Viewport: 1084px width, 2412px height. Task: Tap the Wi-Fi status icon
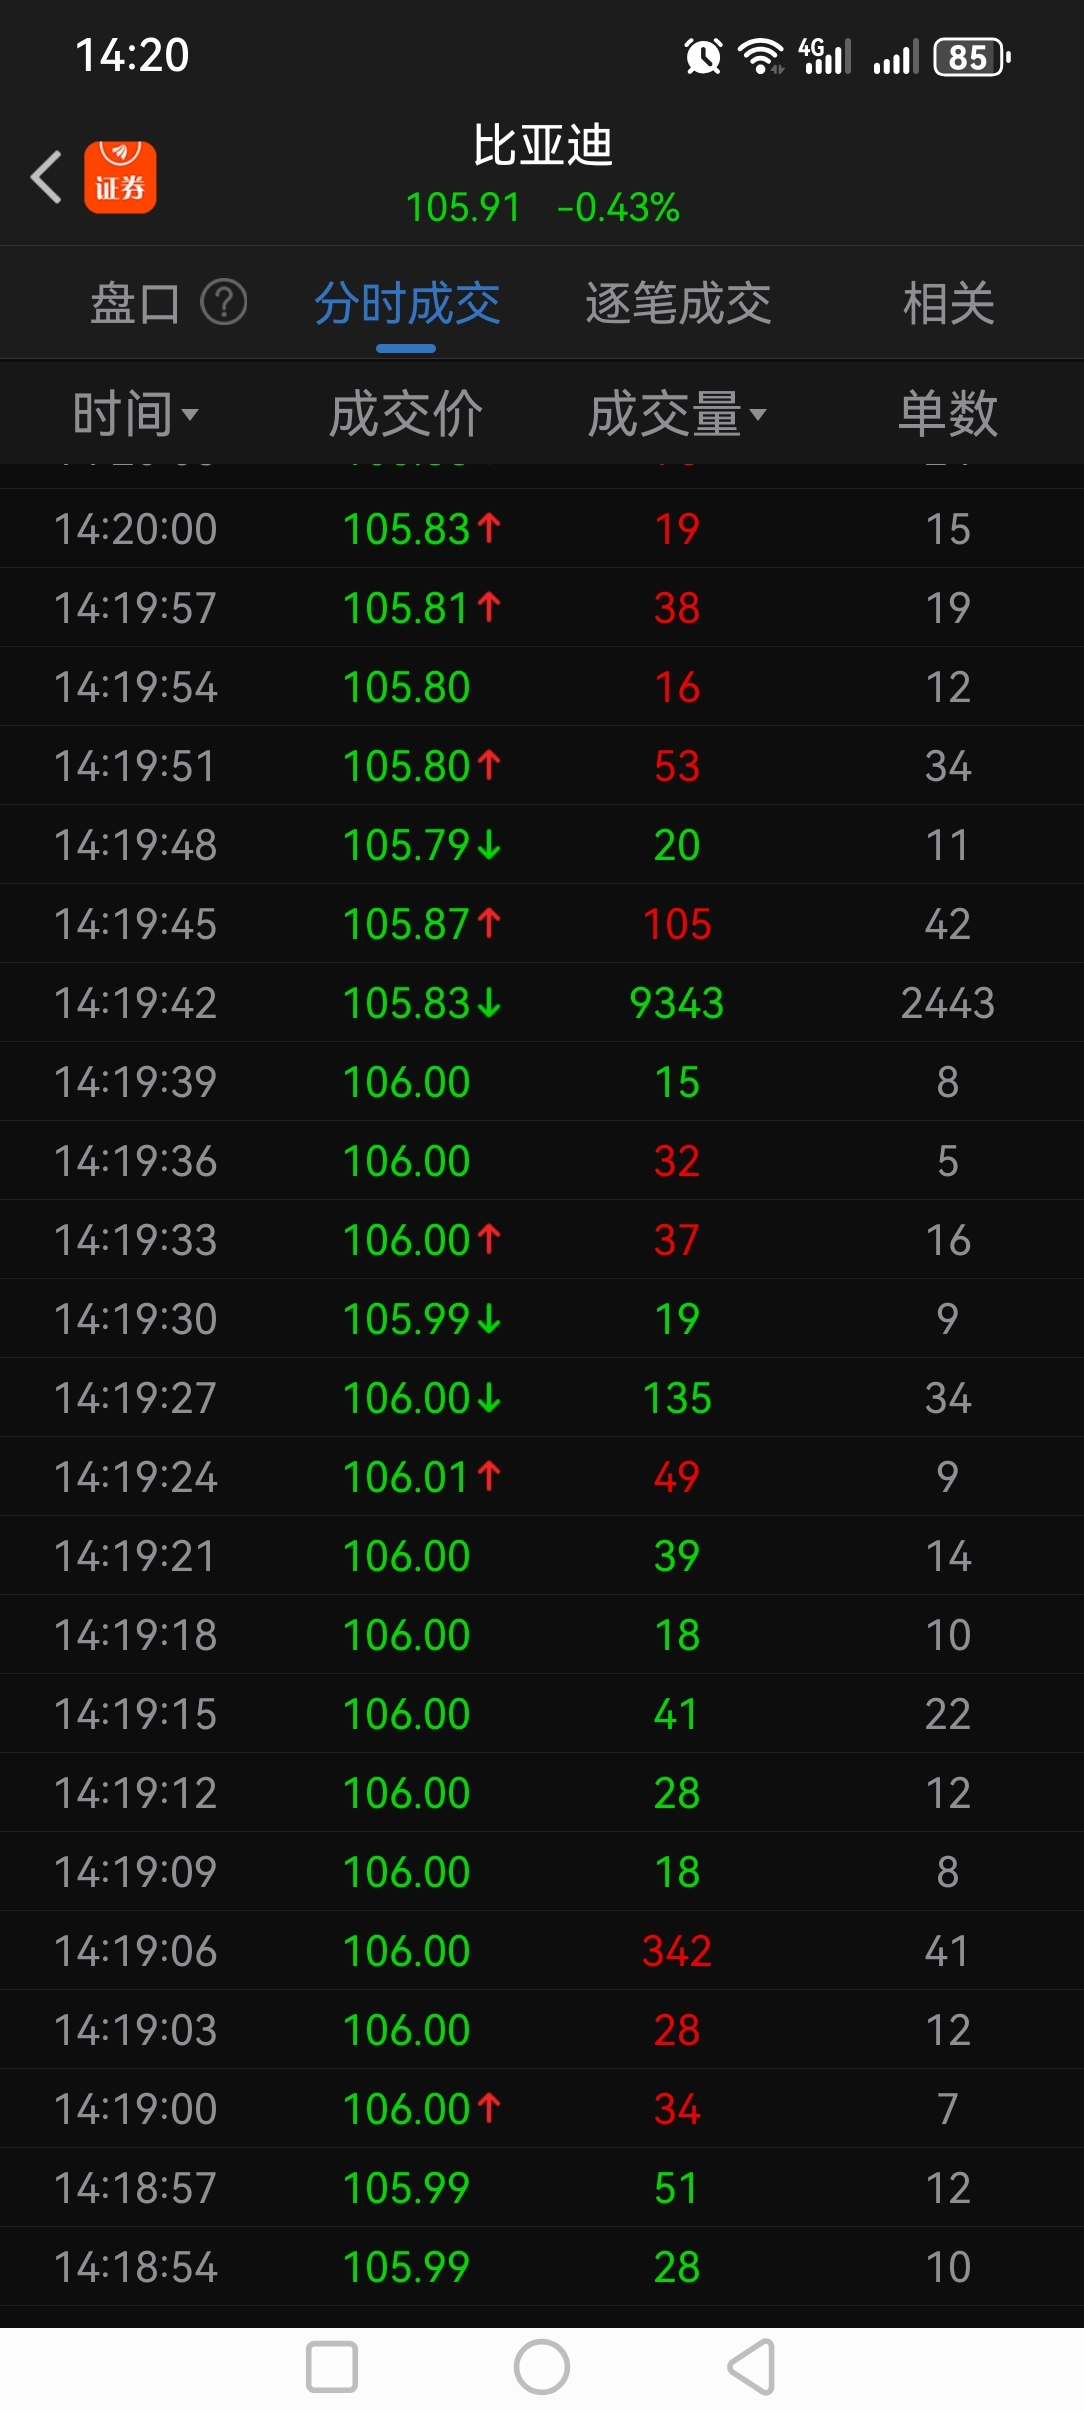point(761,56)
